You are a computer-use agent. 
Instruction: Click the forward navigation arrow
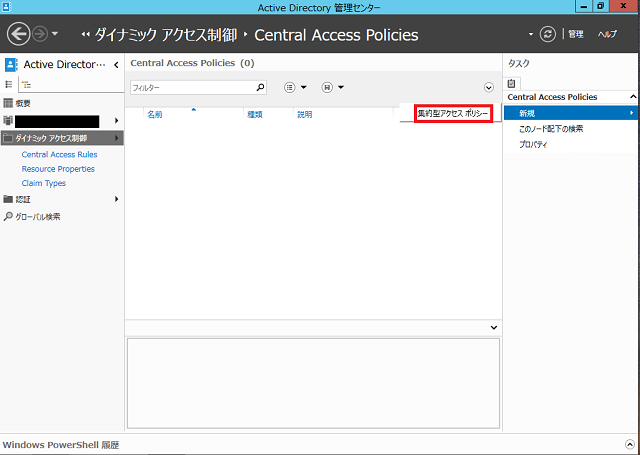click(39, 35)
